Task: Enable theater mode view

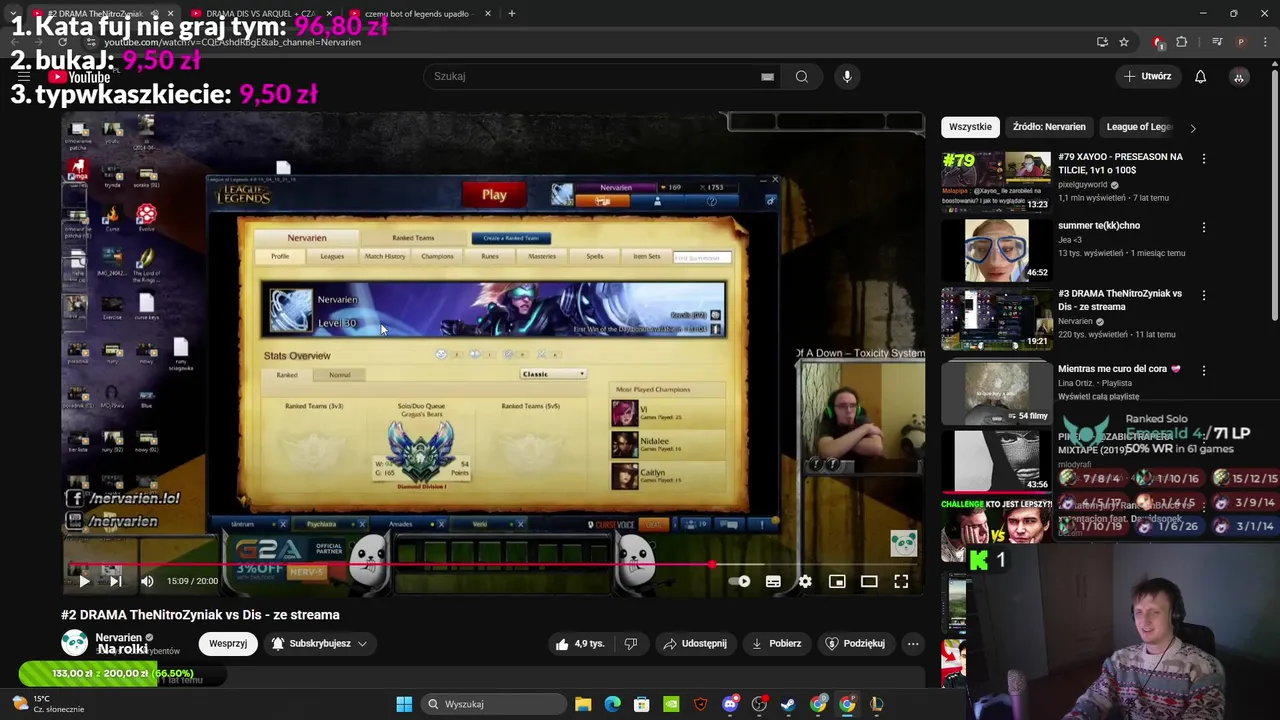Action: coord(869,581)
